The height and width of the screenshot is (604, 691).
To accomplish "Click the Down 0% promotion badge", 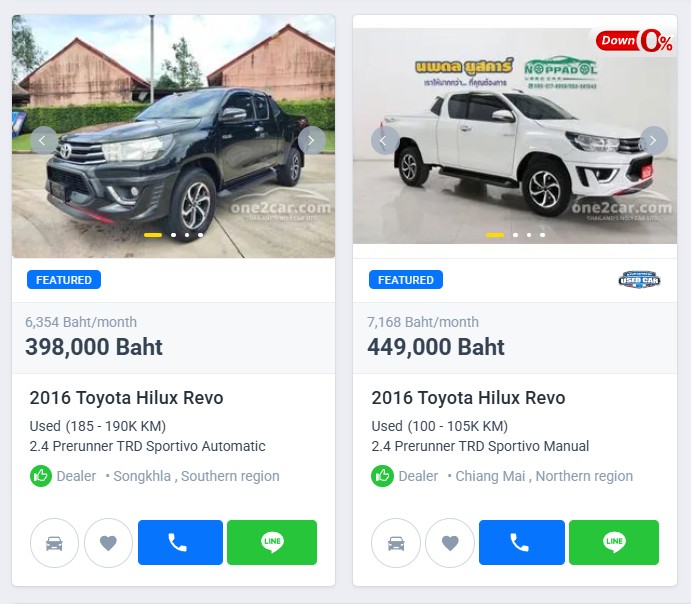I will point(634,41).
